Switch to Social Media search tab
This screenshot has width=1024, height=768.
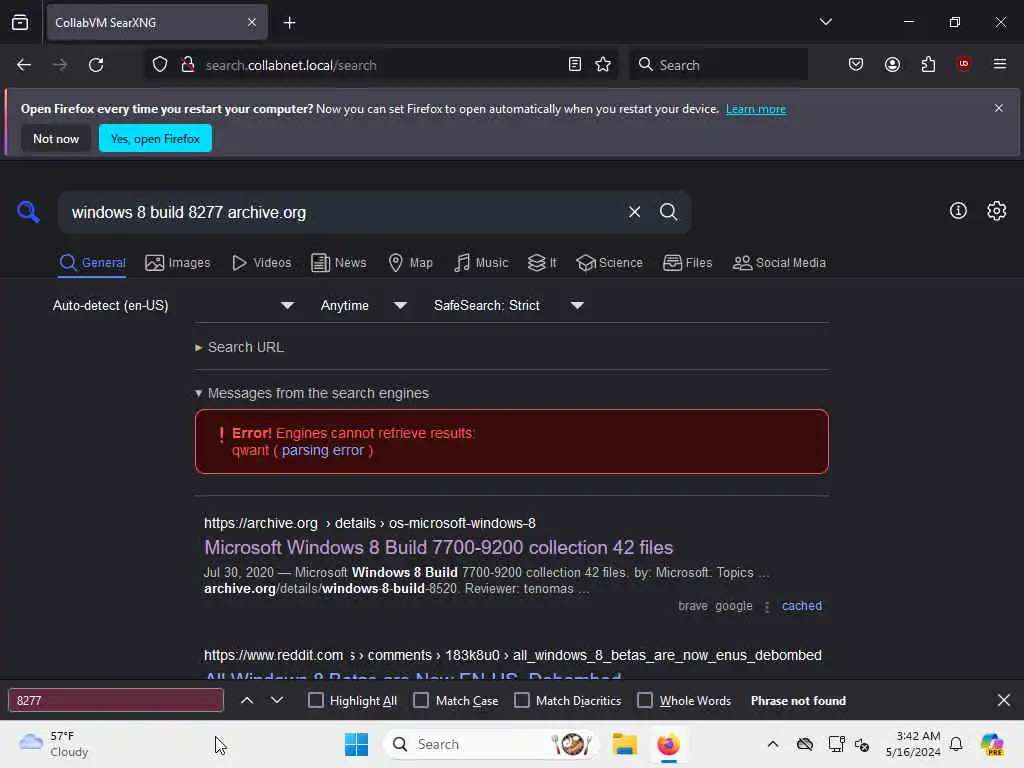click(779, 263)
